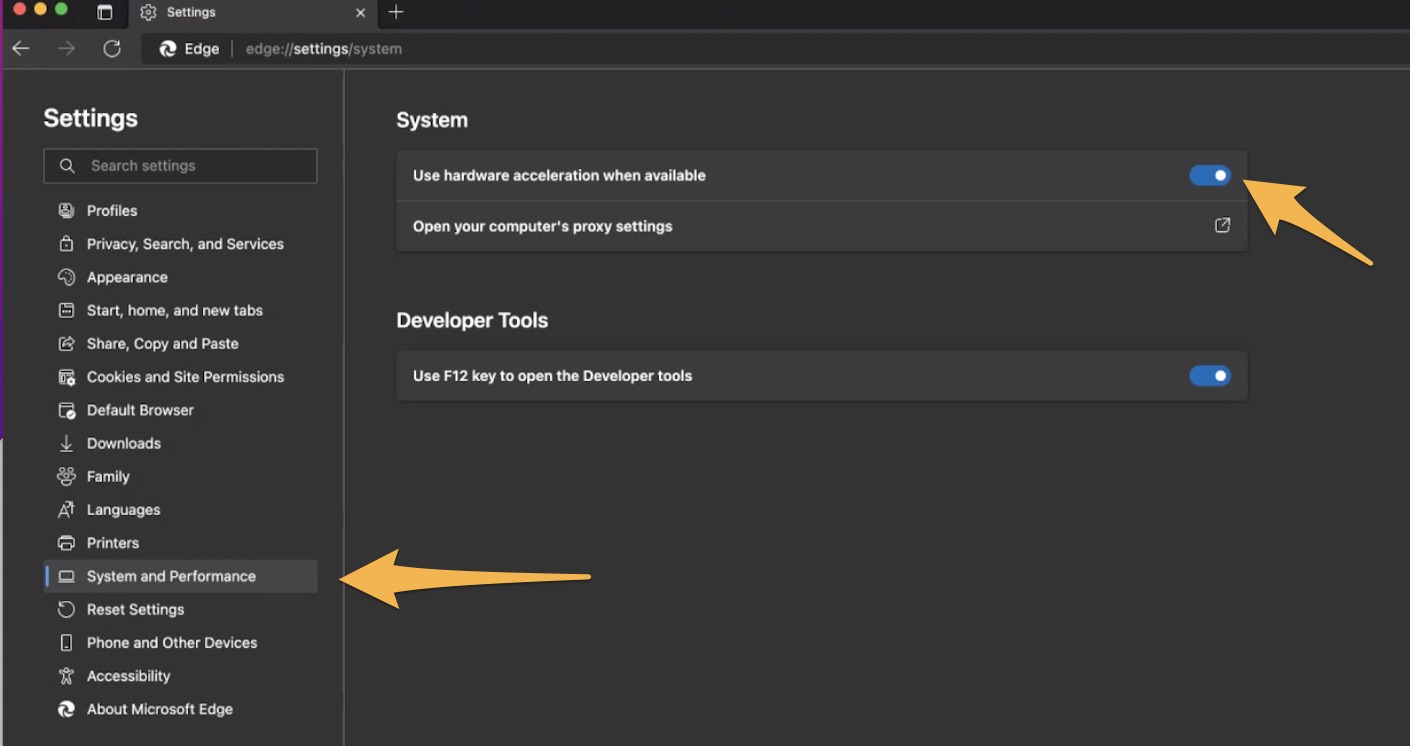This screenshot has width=1410, height=746.
Task: Toggle hardware acceleration switch
Action: pos(1210,175)
